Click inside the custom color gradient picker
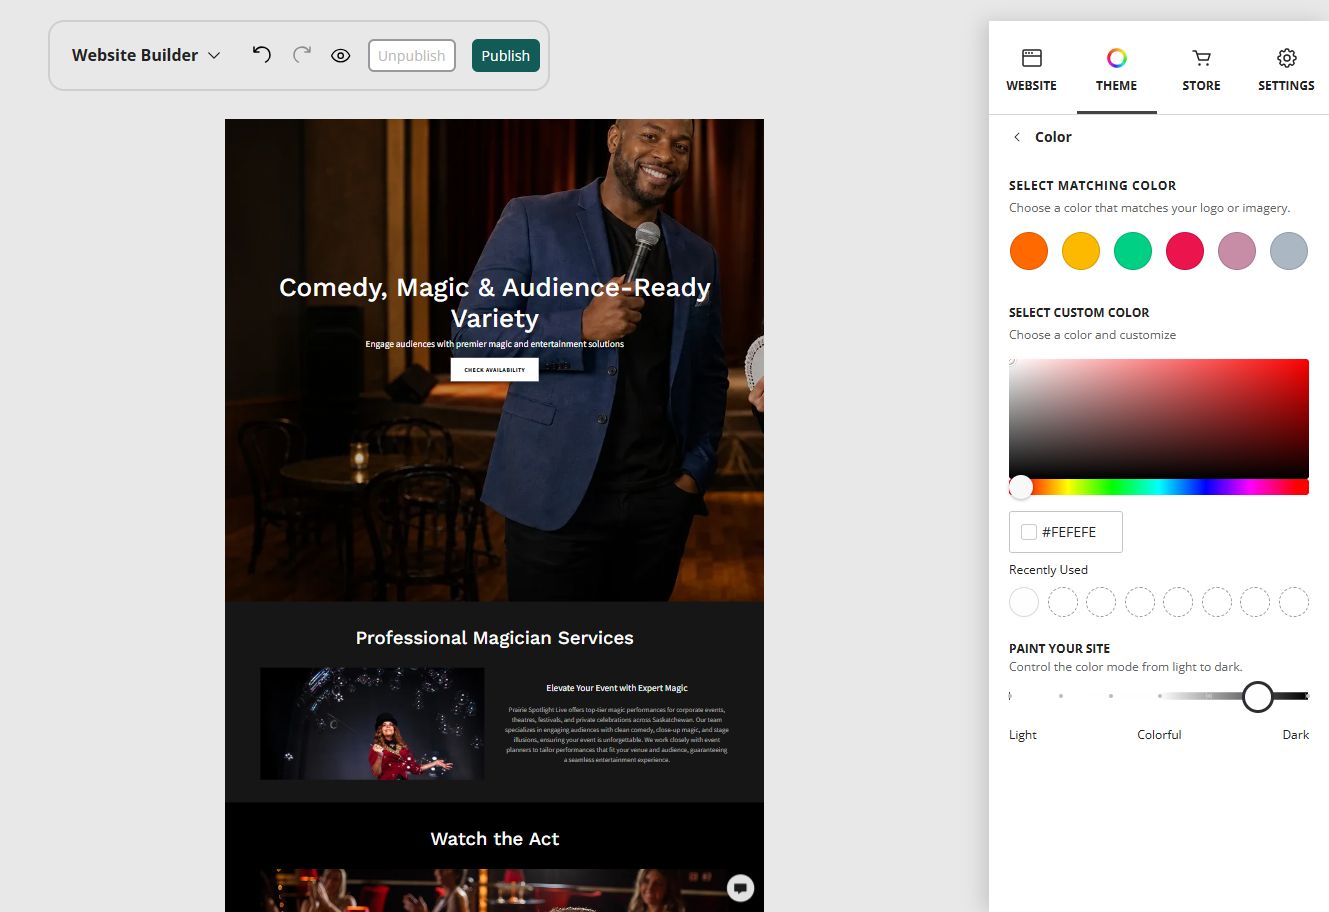The height and width of the screenshot is (912, 1329). (1159, 418)
